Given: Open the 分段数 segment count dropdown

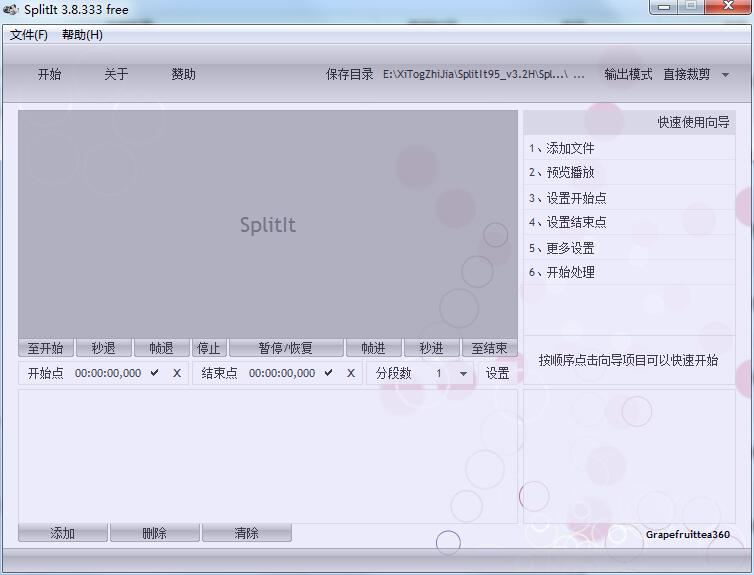Looking at the screenshot, I should click(x=462, y=373).
